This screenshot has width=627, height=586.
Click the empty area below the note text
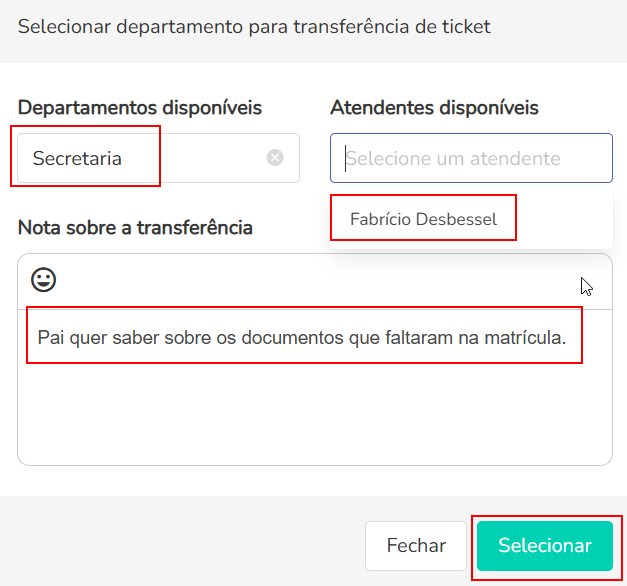point(314,415)
